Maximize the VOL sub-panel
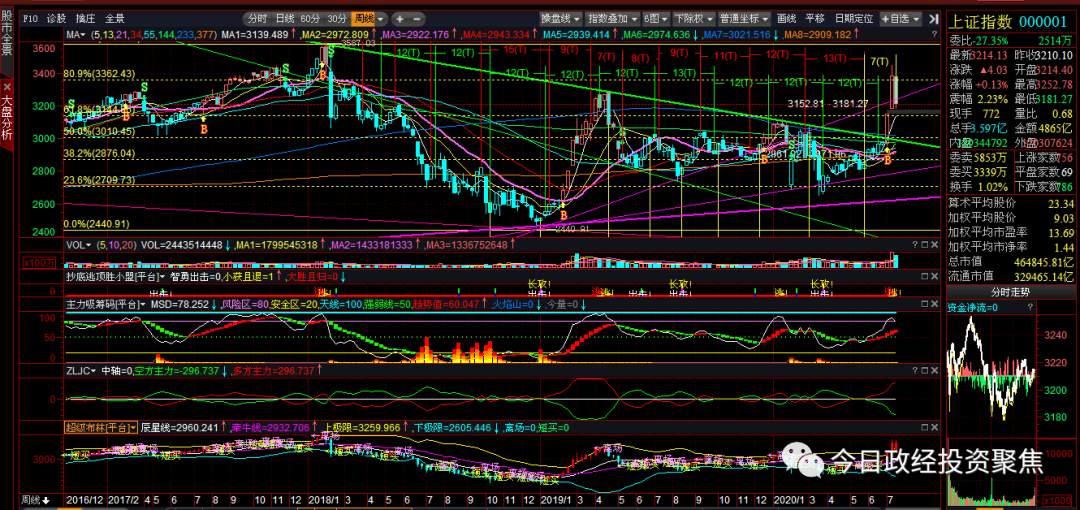1080x510 pixels. tap(925, 245)
